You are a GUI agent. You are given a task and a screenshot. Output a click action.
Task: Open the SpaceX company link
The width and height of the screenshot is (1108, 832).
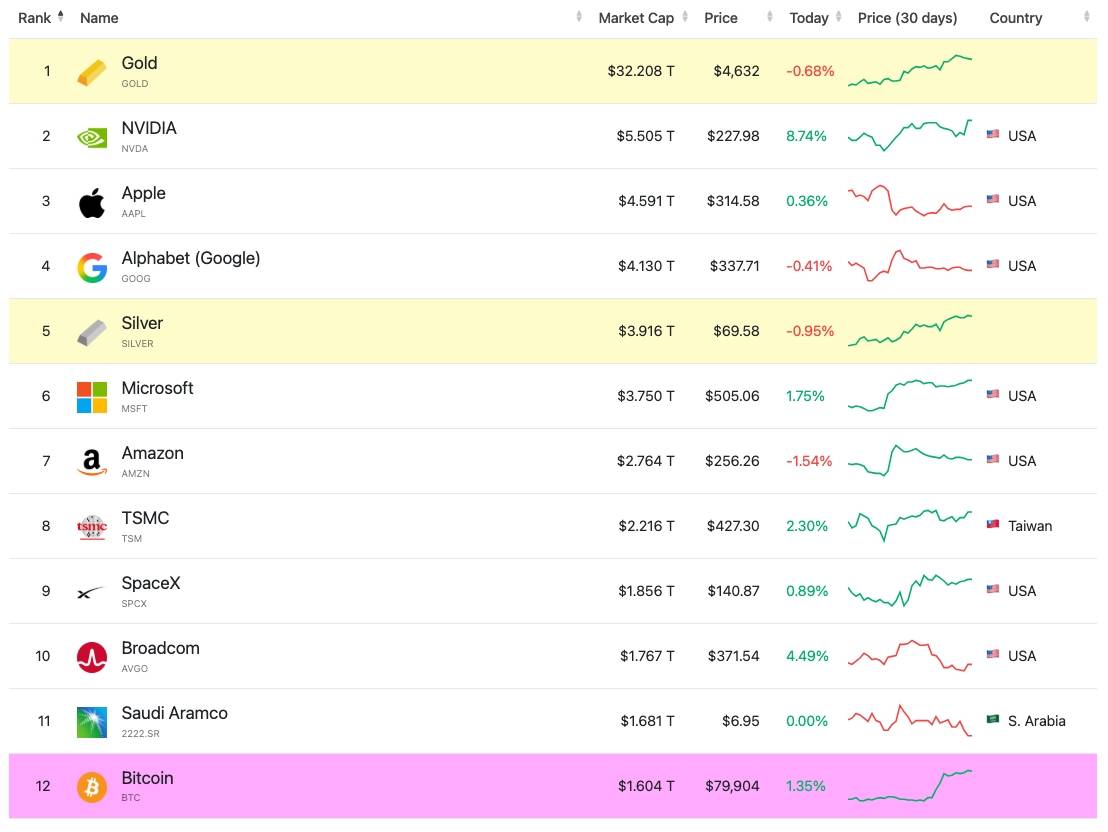tap(151, 583)
